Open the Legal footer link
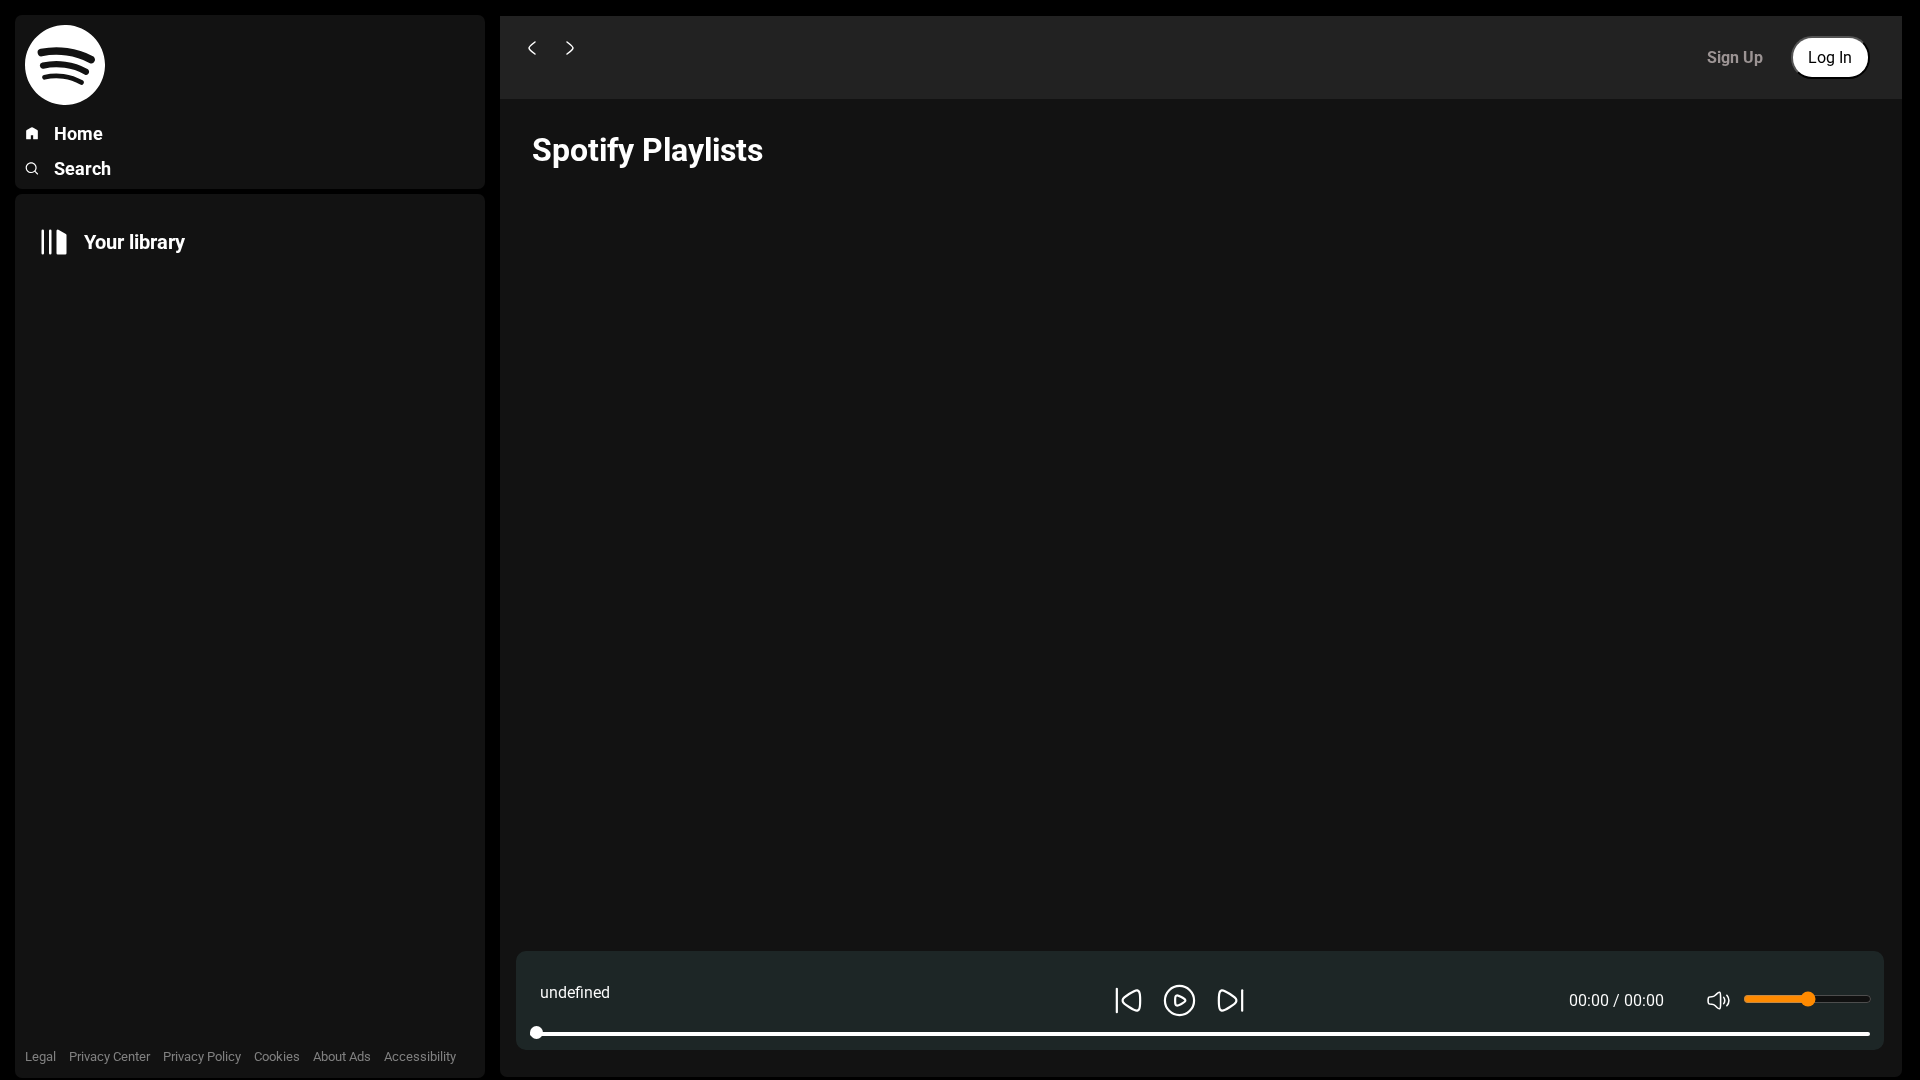This screenshot has height=1080, width=1920. (x=40, y=1057)
